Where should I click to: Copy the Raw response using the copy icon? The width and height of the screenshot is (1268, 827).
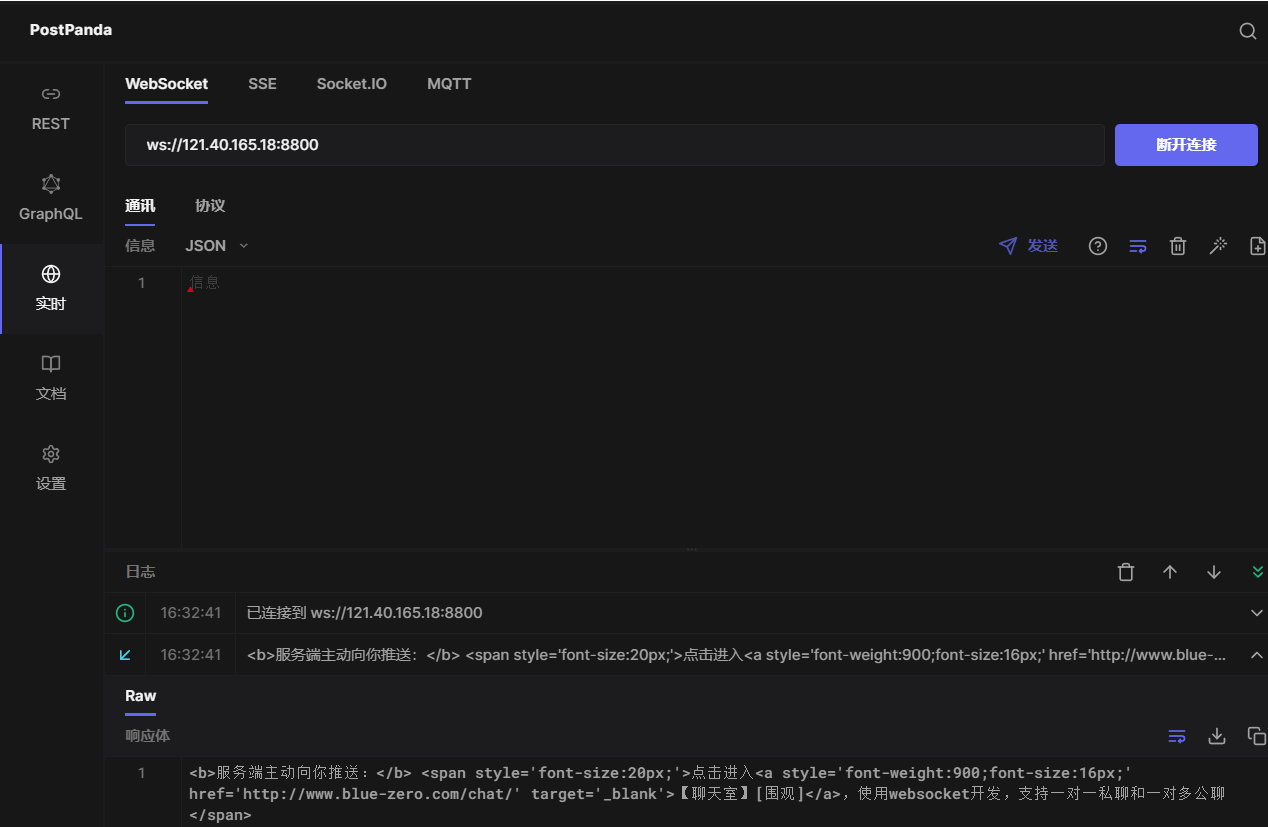pos(1257,735)
